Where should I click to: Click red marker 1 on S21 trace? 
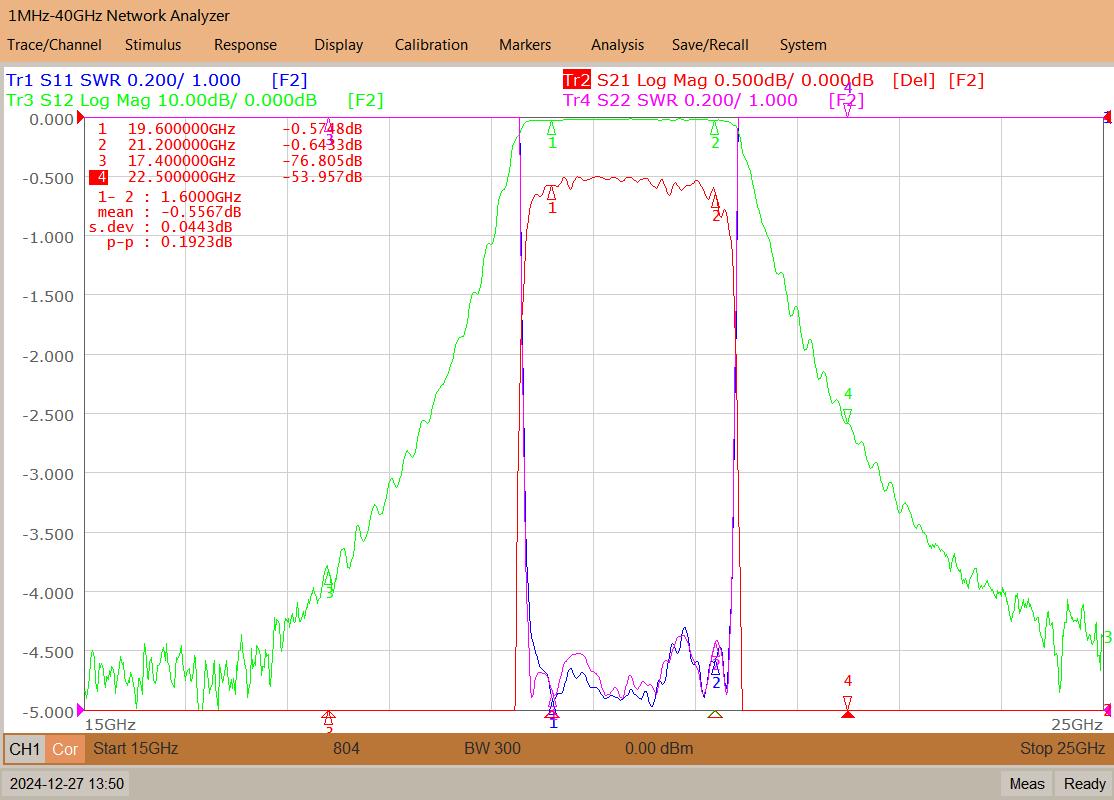click(x=551, y=192)
